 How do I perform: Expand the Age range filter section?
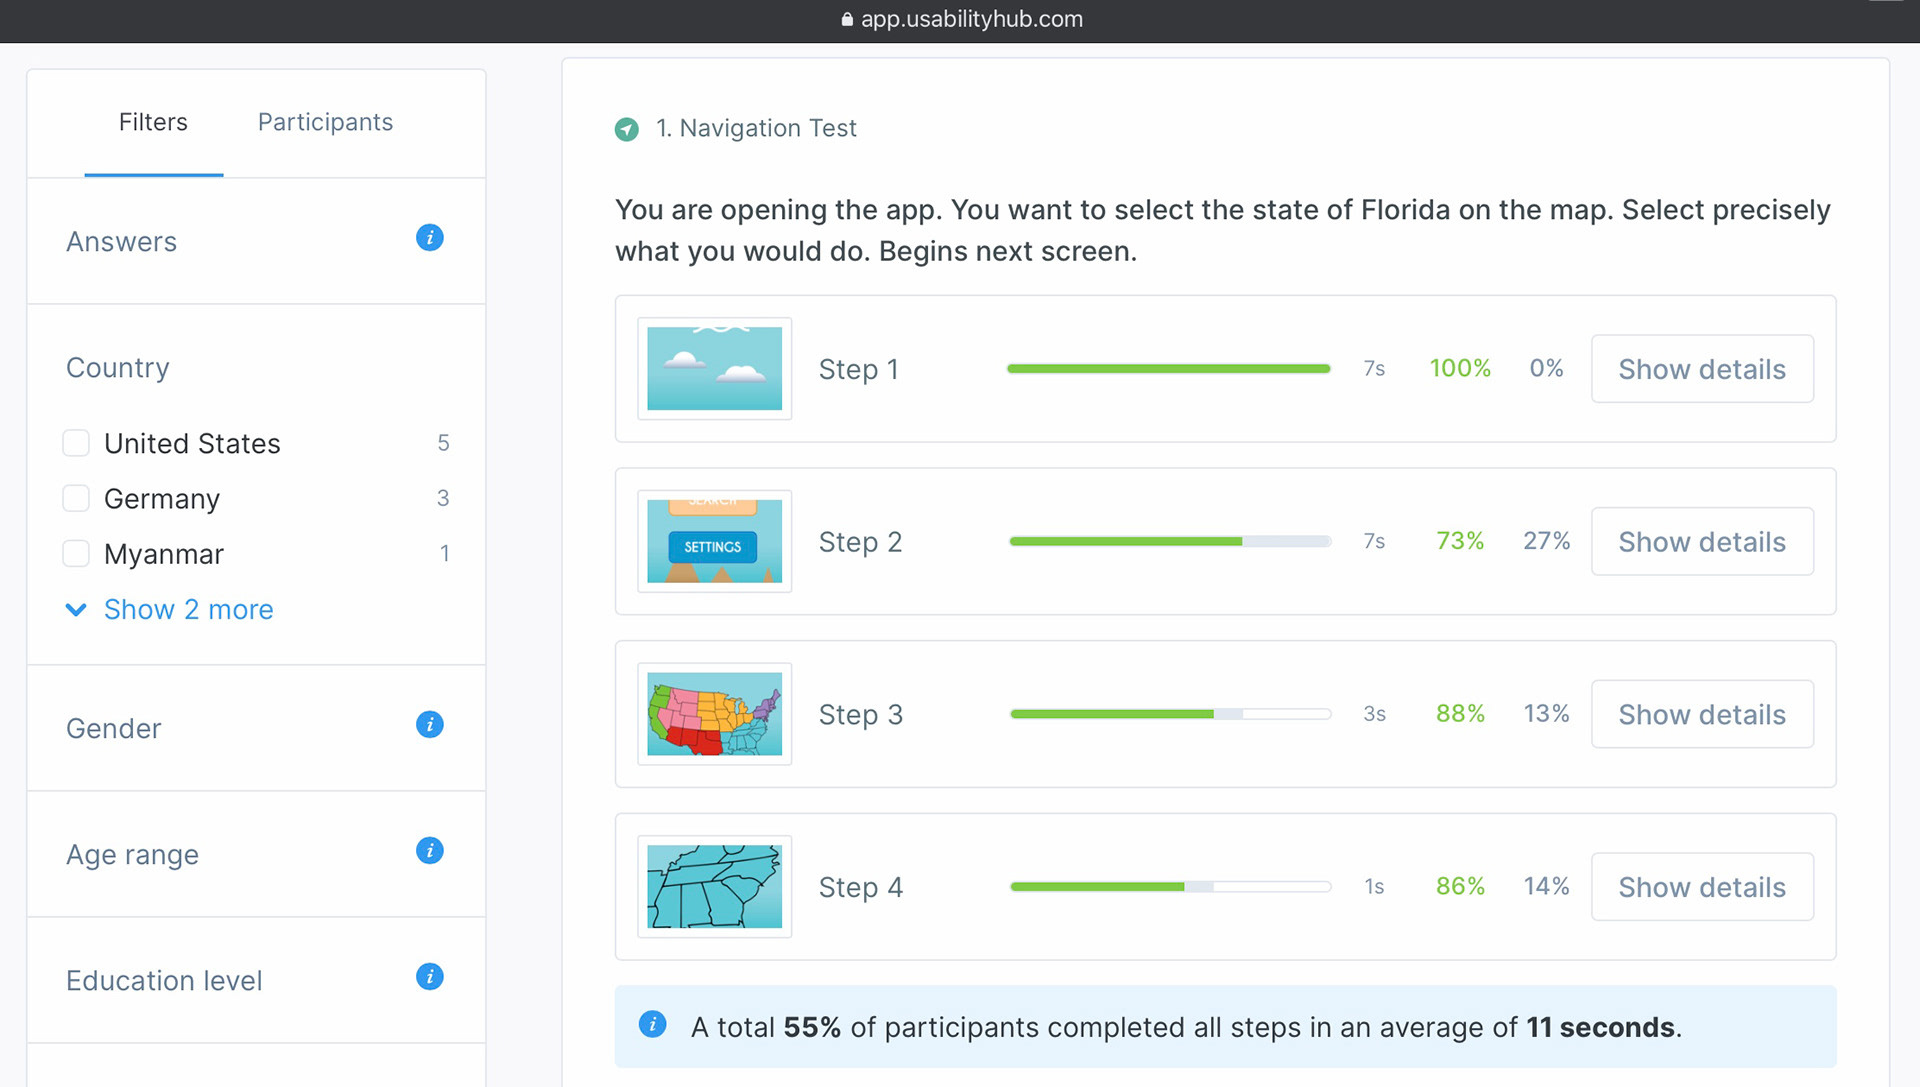point(256,854)
